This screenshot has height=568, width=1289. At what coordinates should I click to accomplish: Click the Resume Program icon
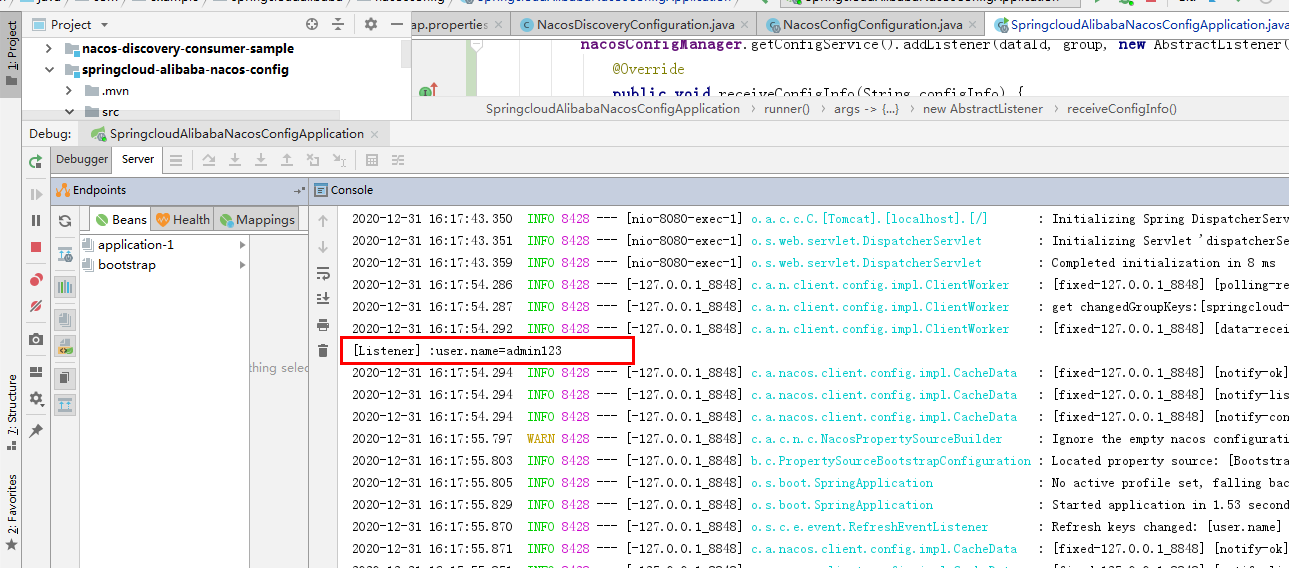(36, 194)
